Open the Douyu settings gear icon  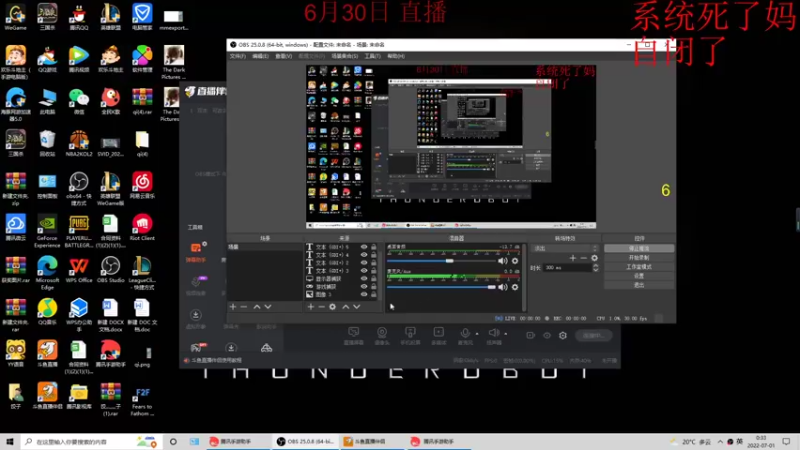[563, 335]
